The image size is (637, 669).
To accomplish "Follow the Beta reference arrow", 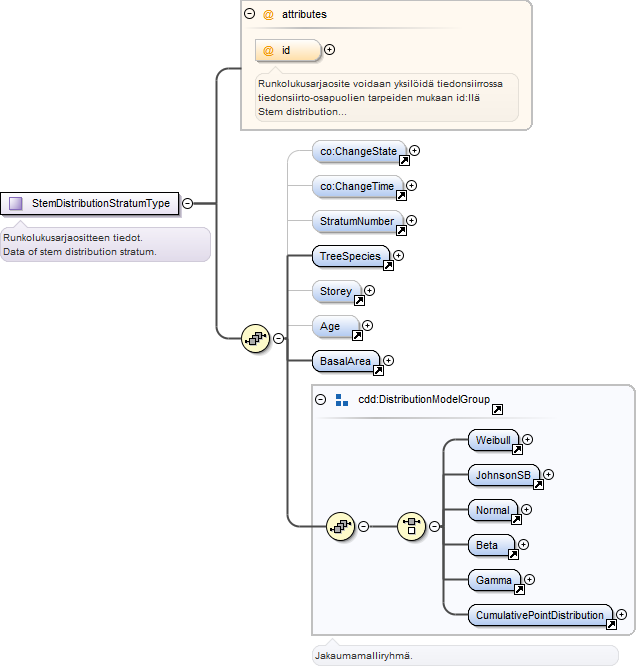I will click(513, 554).
